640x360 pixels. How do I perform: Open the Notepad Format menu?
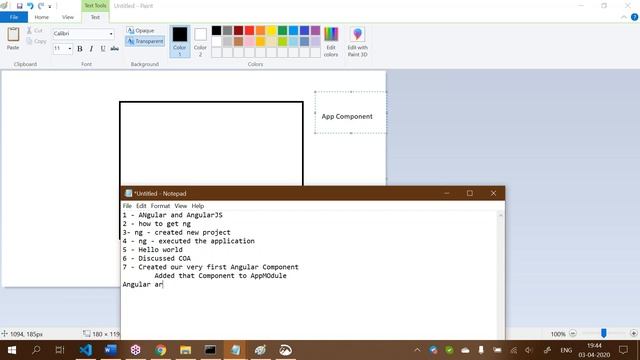[x=160, y=206]
